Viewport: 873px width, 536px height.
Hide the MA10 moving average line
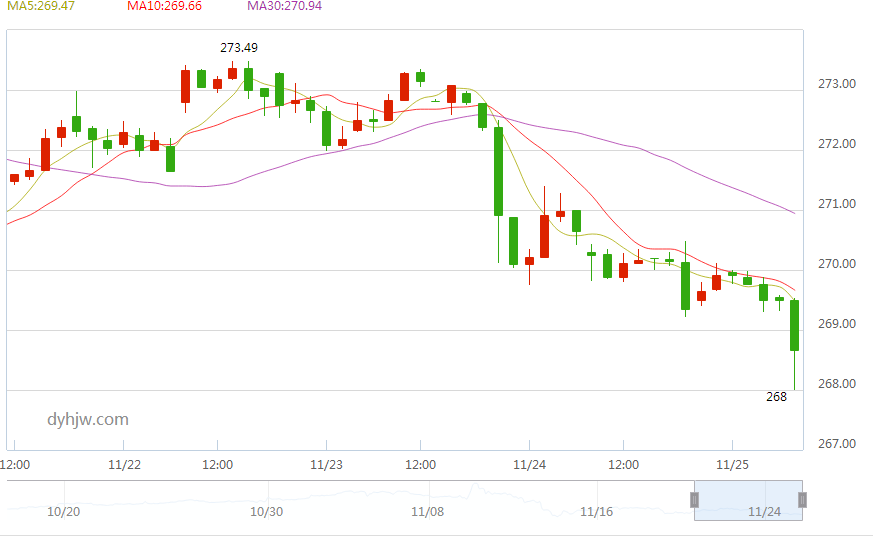tap(164, 6)
